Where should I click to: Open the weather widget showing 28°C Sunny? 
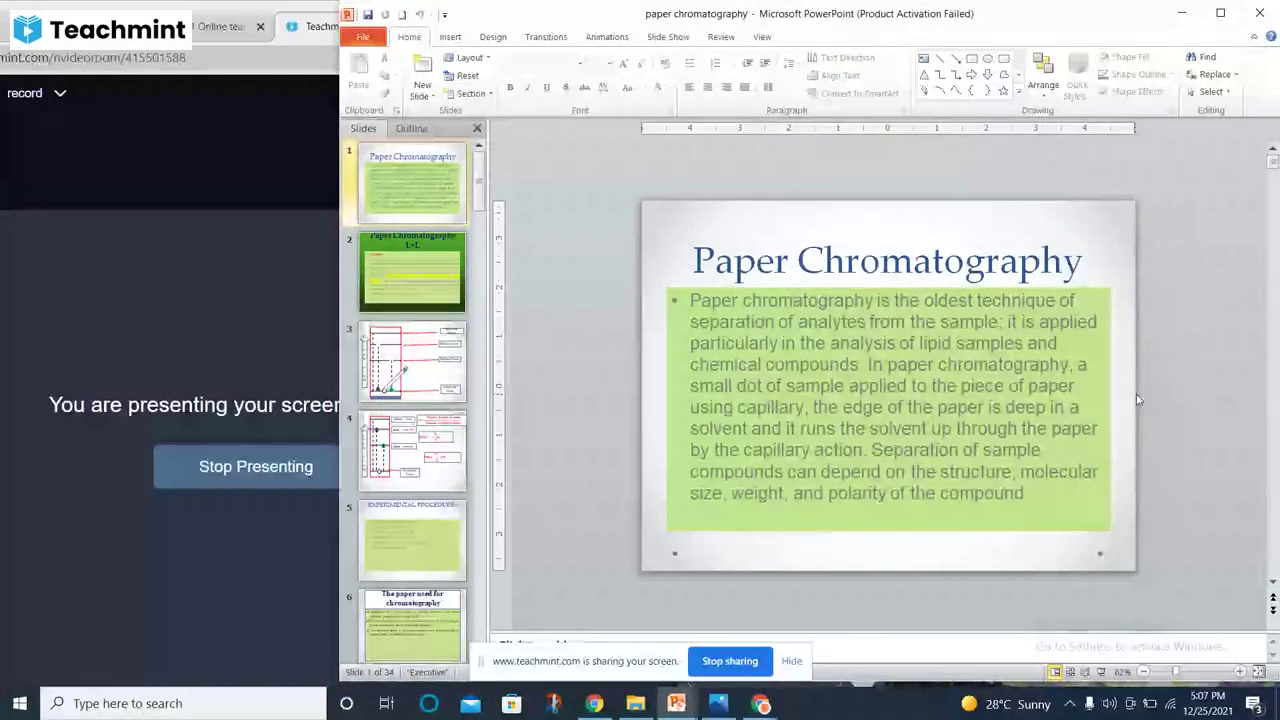(1005, 704)
